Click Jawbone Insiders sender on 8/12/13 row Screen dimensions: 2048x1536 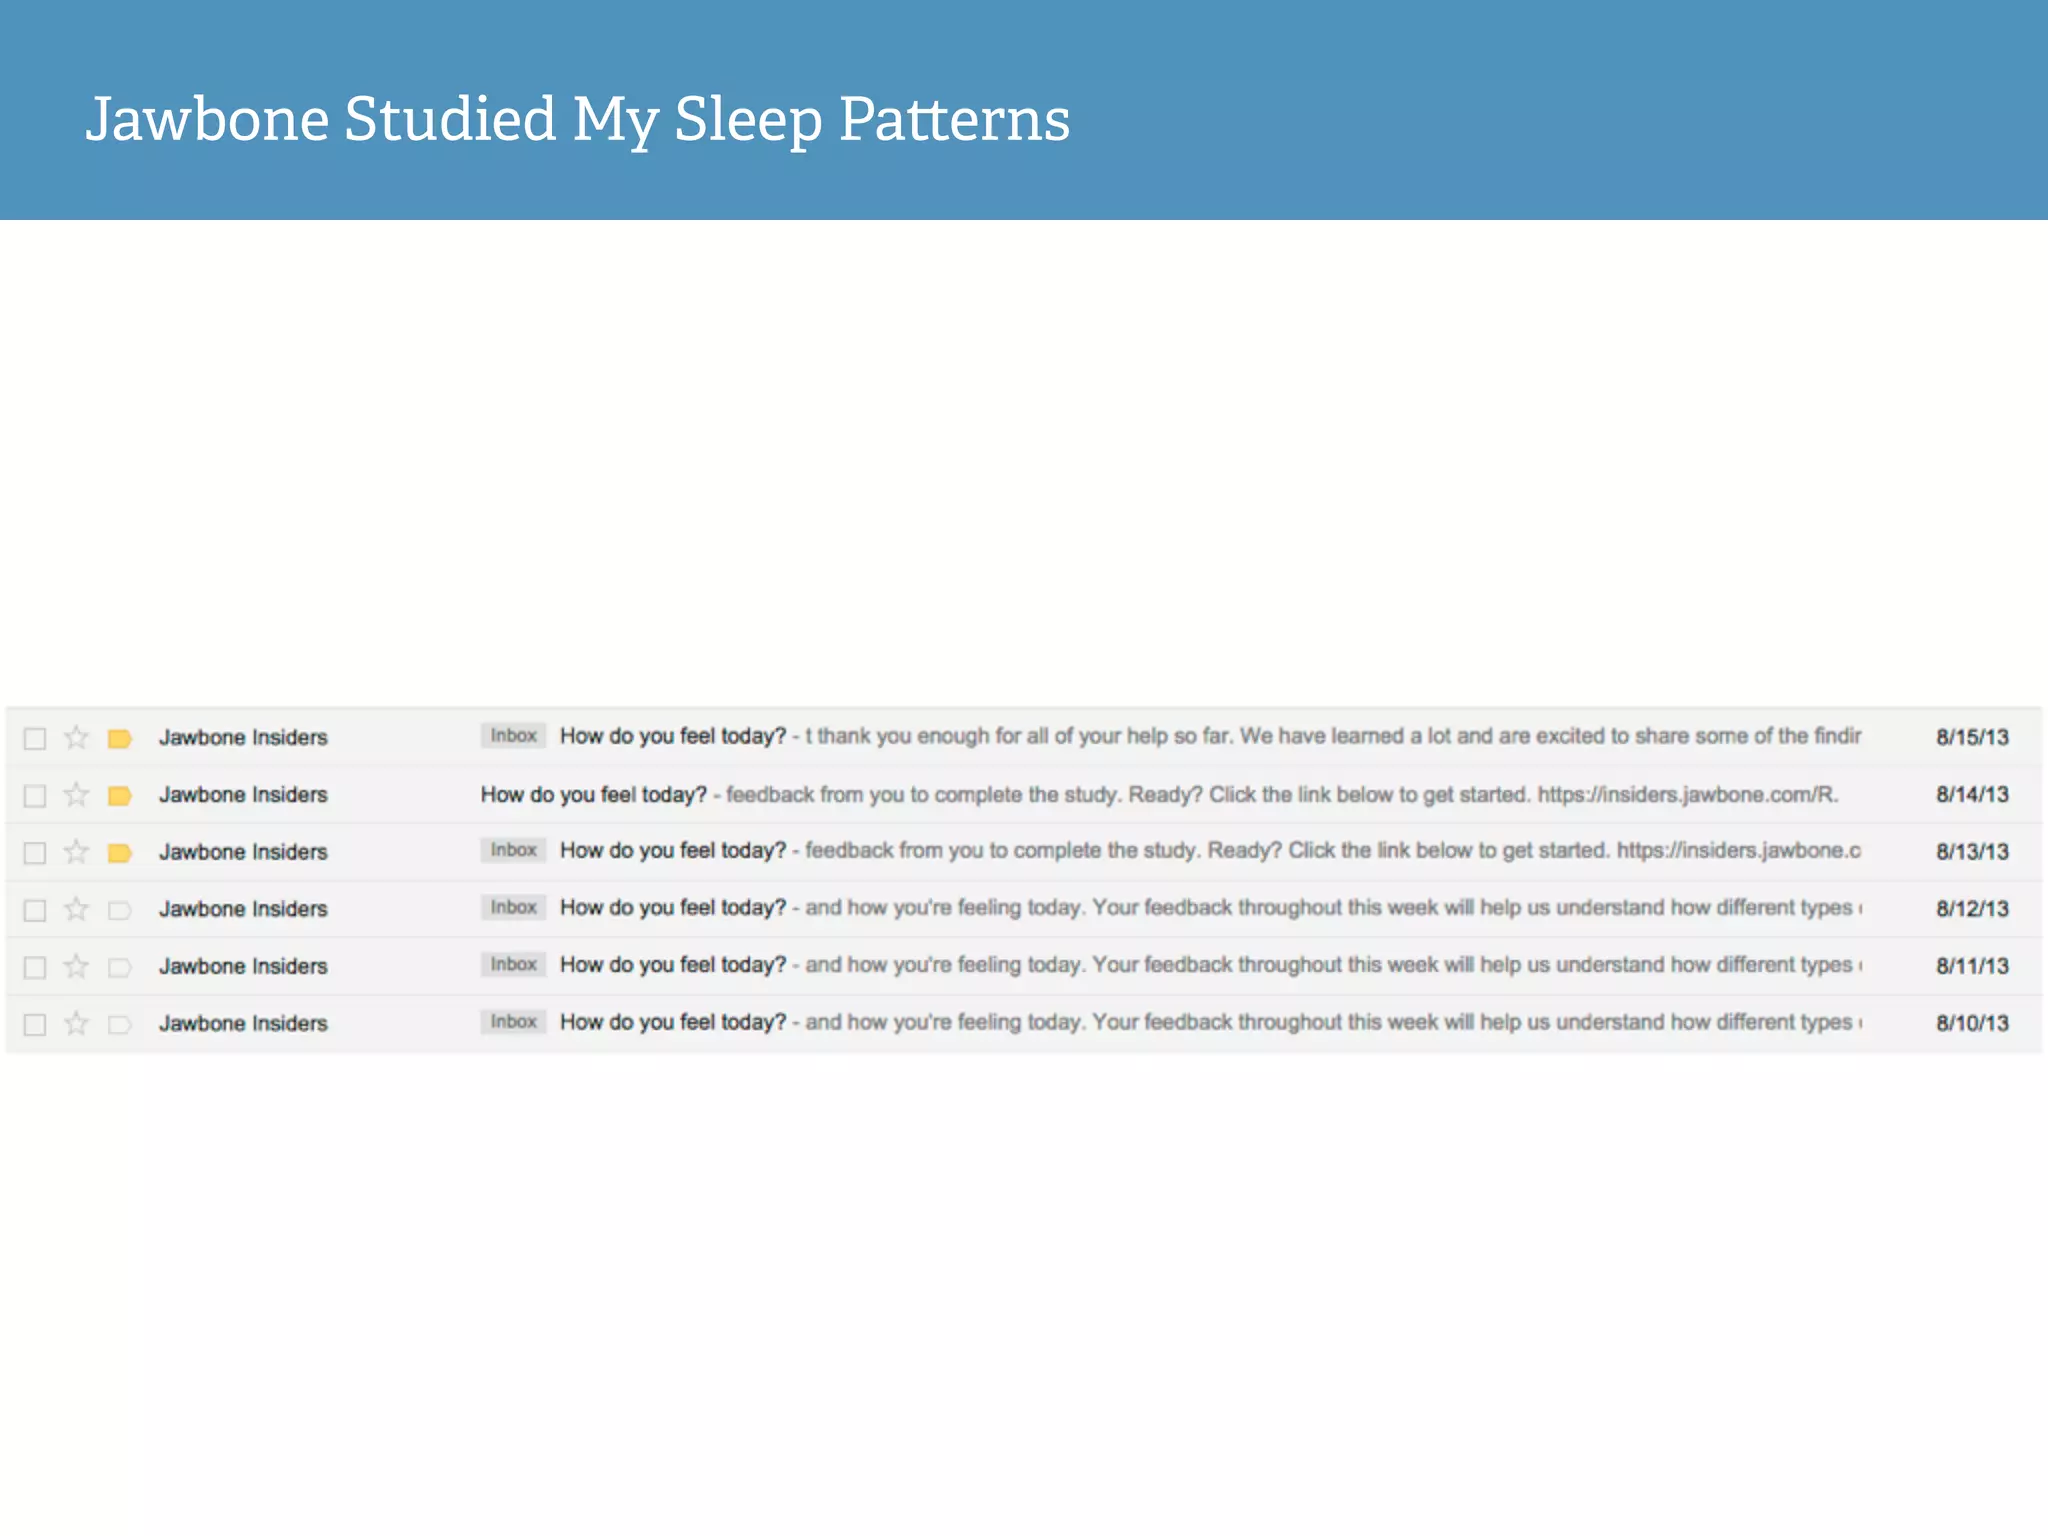(243, 909)
